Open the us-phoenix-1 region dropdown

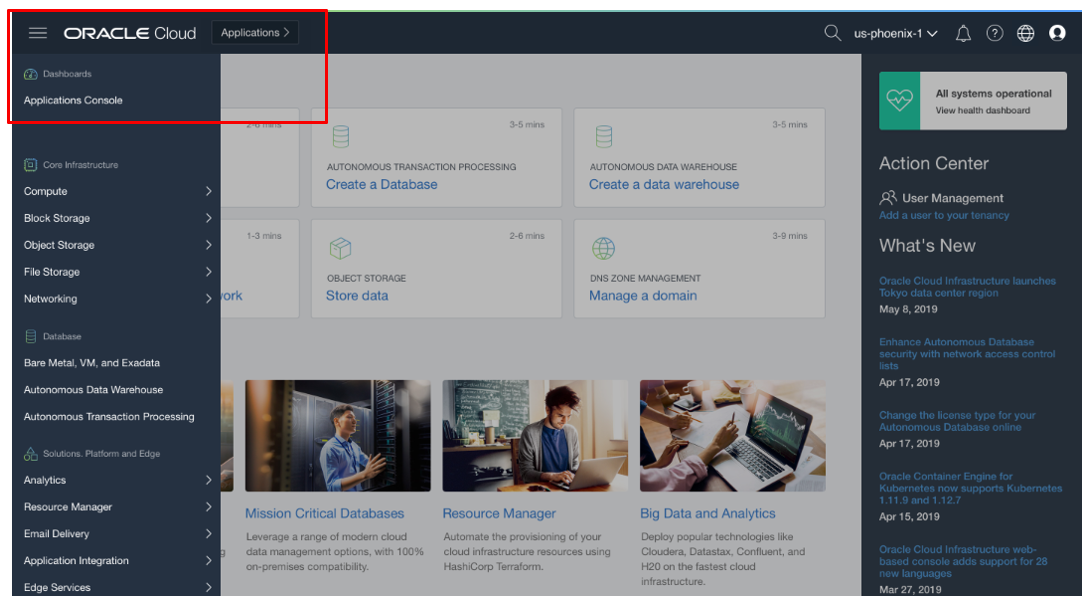895,33
